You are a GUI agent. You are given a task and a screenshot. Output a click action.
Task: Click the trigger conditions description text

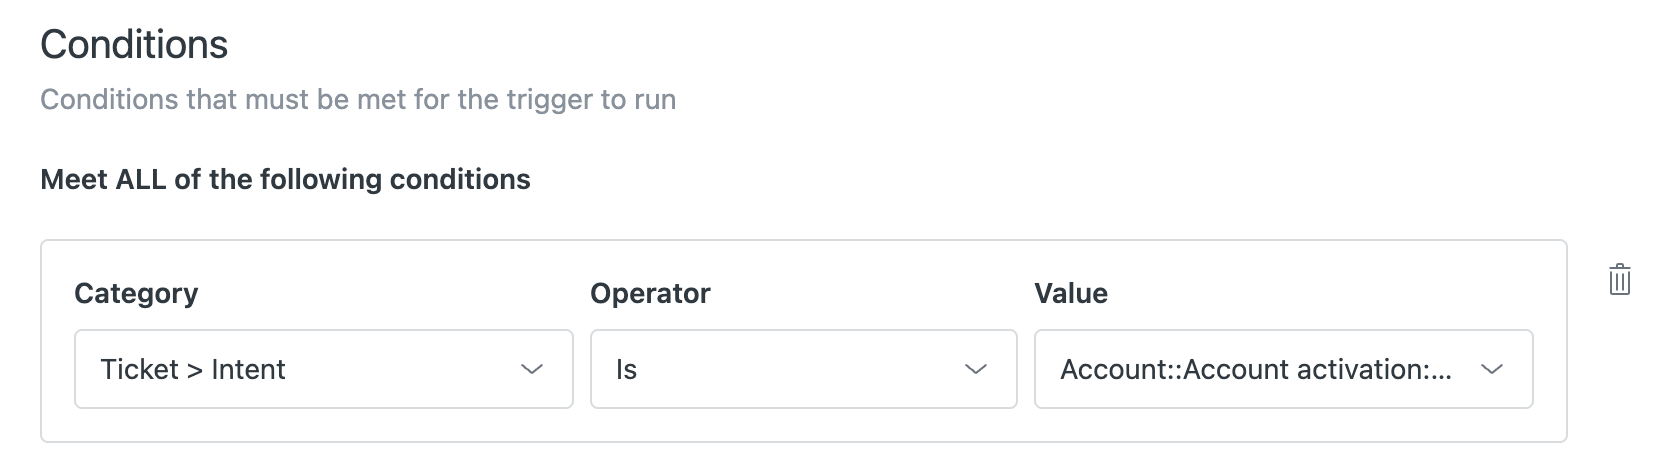[358, 100]
